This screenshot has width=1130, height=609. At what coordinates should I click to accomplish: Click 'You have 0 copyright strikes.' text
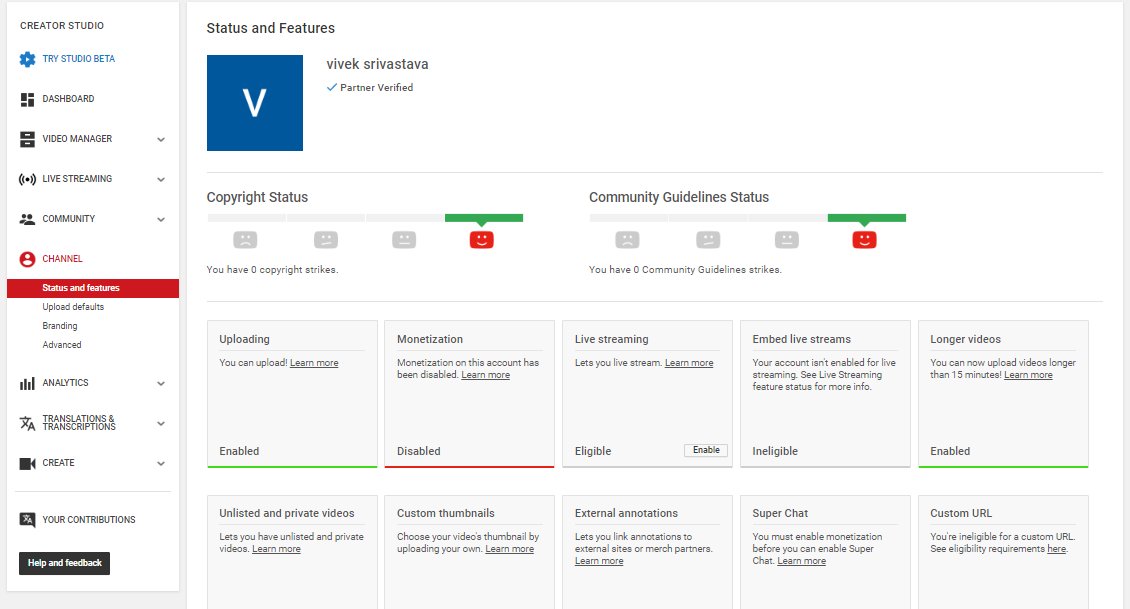(x=272, y=270)
